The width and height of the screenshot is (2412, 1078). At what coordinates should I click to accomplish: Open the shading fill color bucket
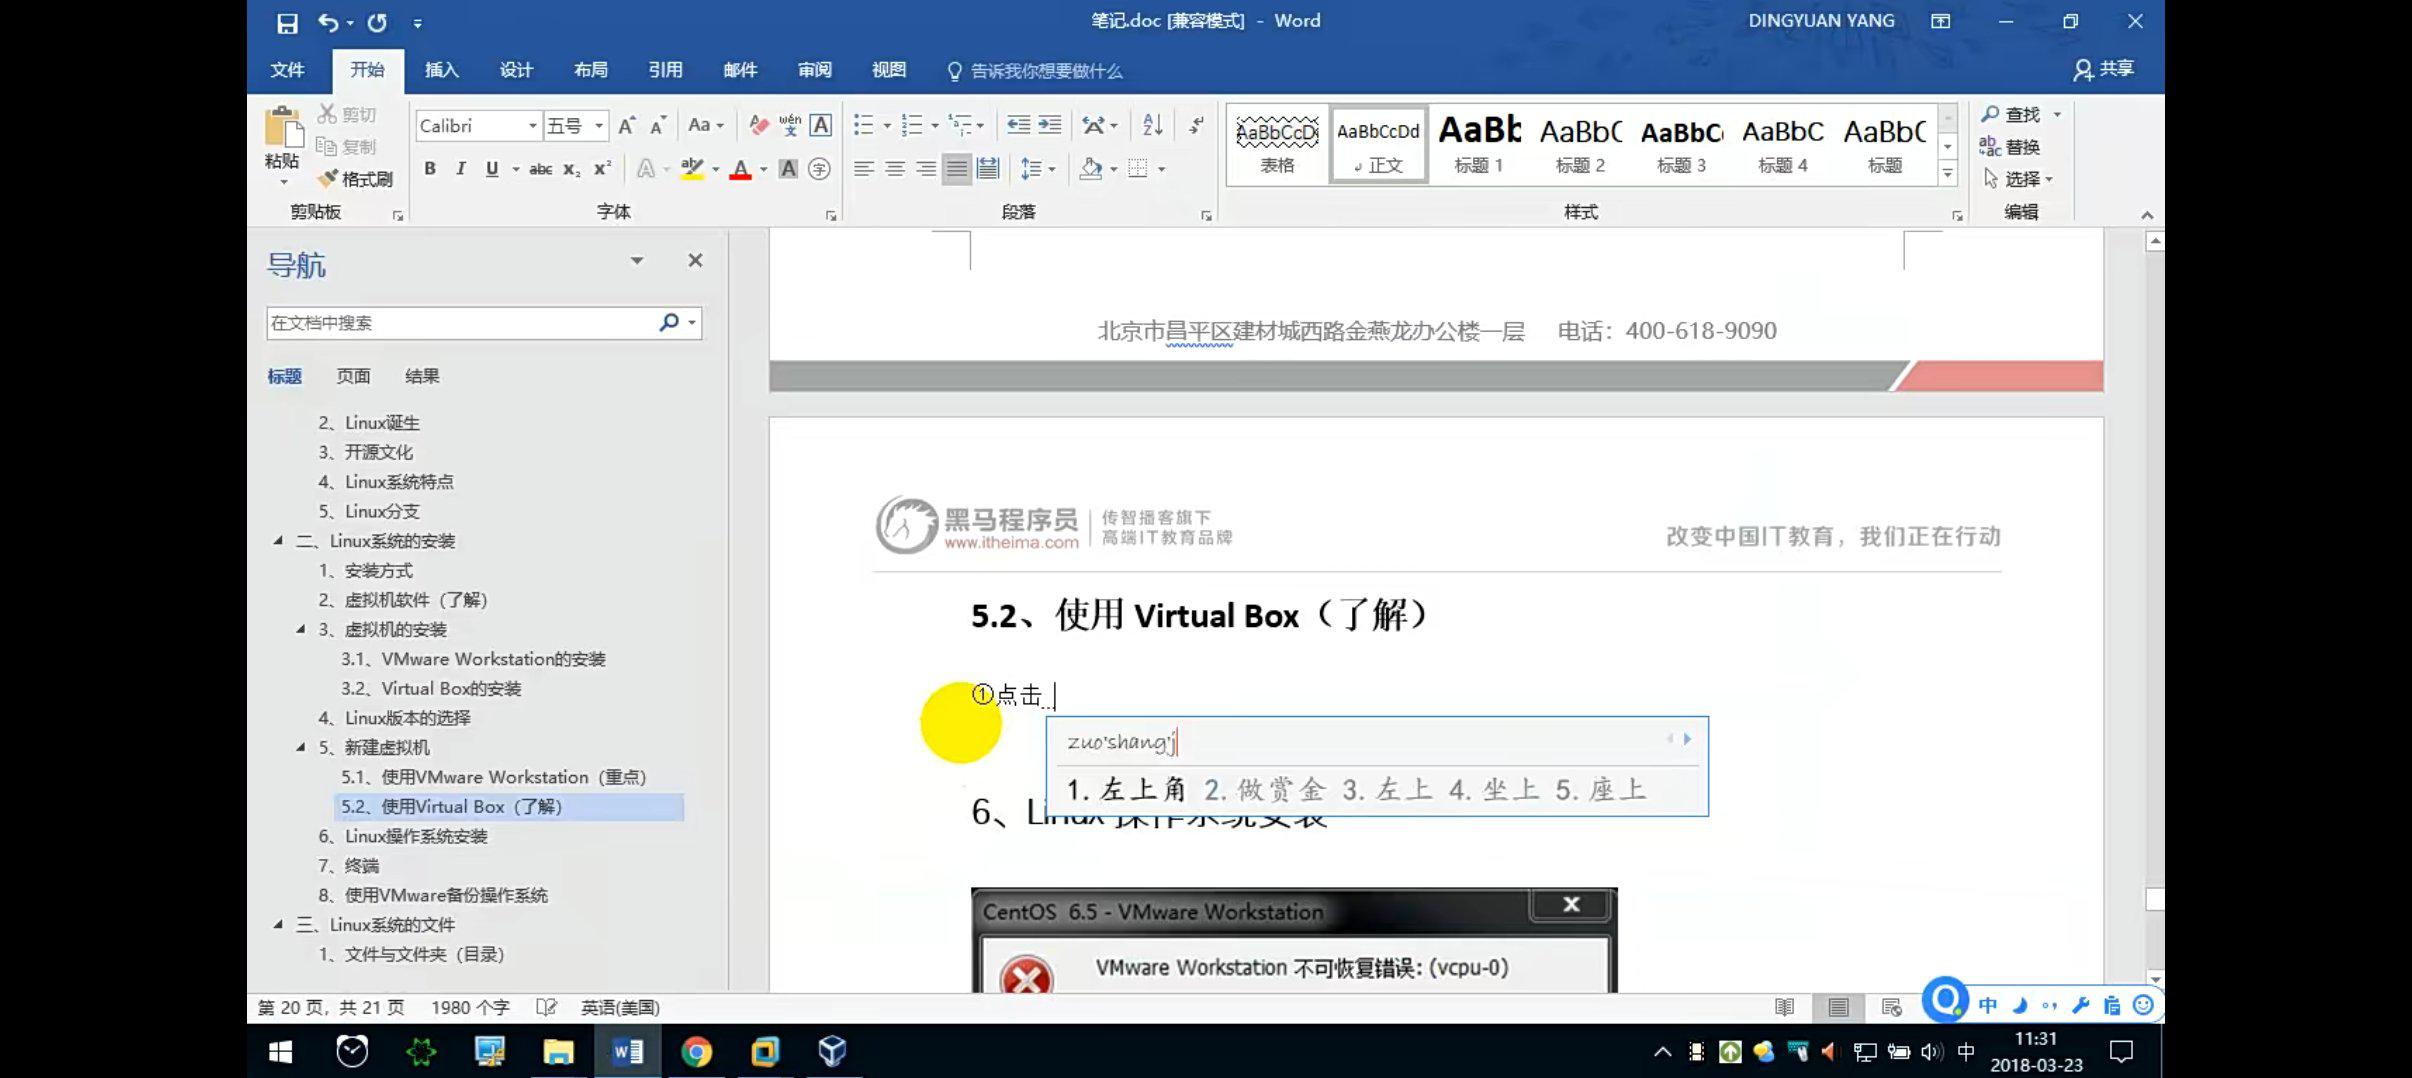click(x=1091, y=169)
